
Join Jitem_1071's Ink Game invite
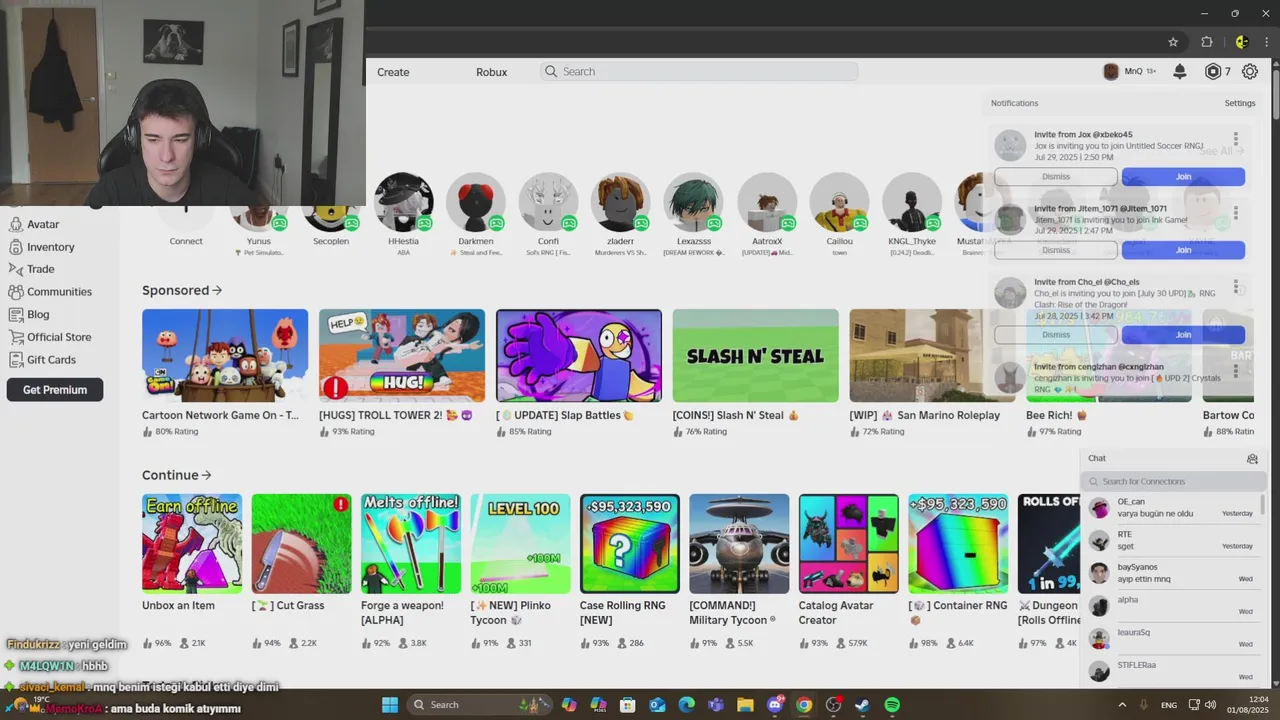tap(1183, 250)
